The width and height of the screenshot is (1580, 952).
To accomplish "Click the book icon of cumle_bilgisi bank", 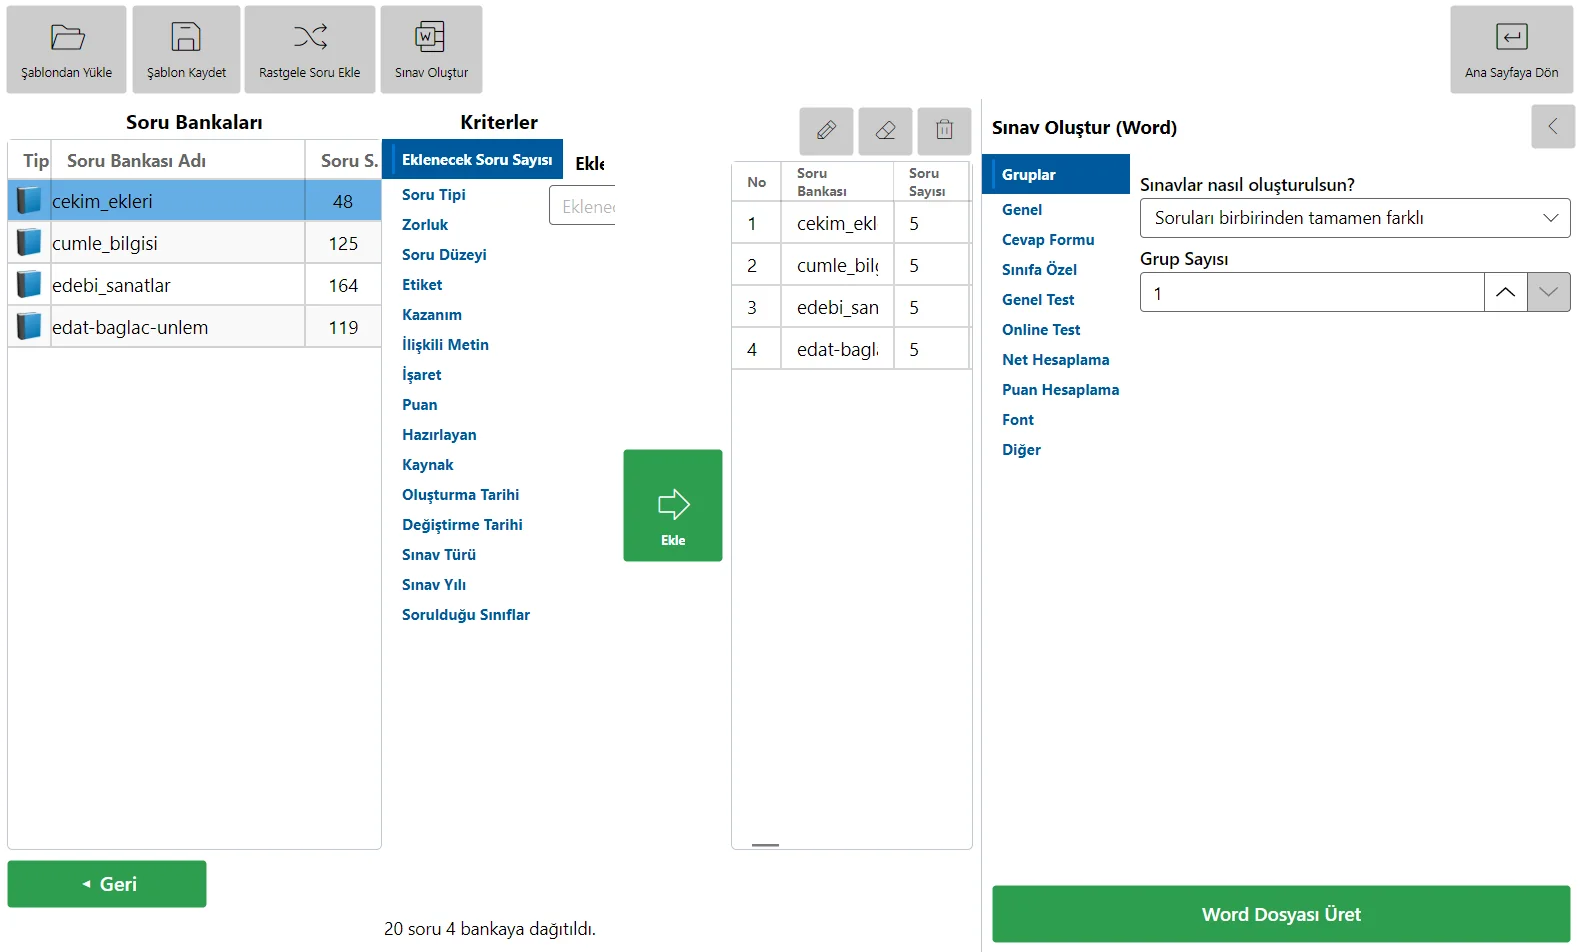I will (x=29, y=243).
